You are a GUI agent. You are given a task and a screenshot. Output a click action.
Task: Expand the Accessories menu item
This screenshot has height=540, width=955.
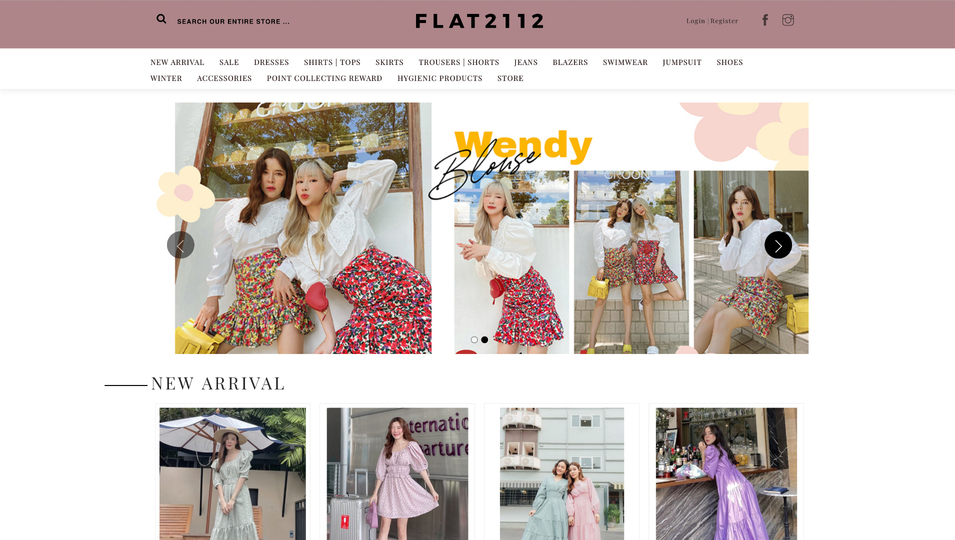click(224, 78)
